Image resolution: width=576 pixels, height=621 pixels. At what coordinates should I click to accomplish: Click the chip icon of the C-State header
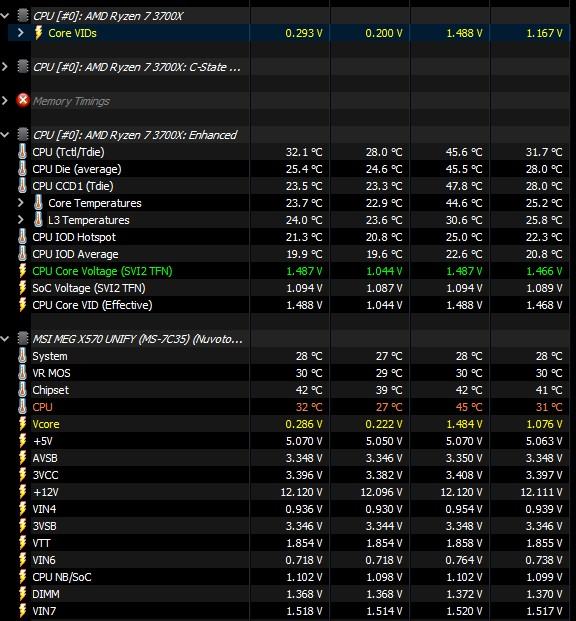coord(23,67)
